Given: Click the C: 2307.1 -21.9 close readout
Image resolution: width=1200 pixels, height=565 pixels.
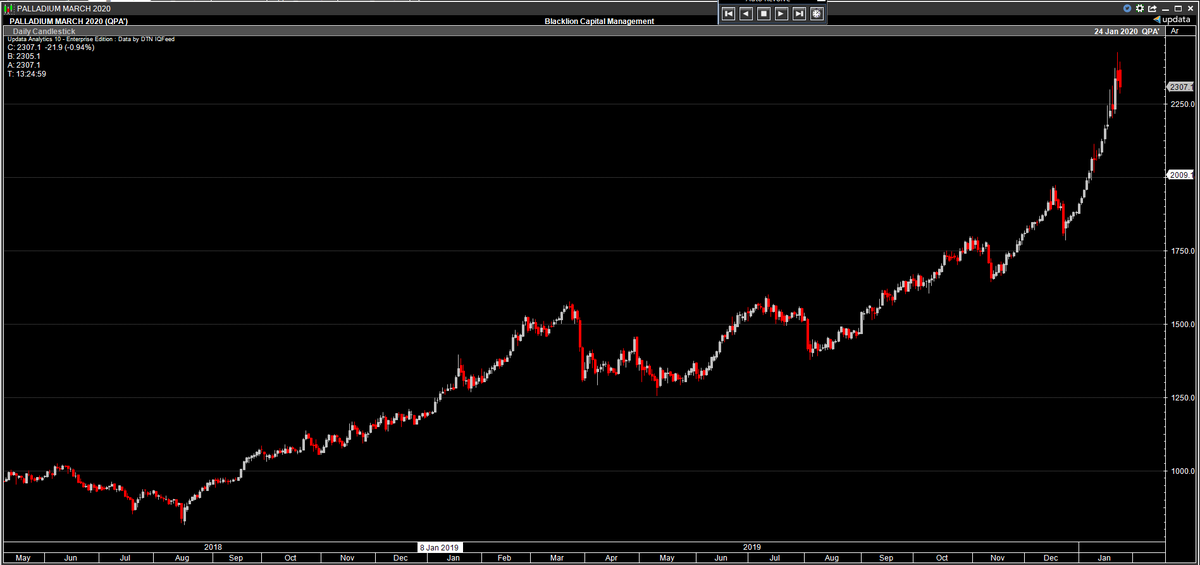Looking at the screenshot, I should pos(51,47).
